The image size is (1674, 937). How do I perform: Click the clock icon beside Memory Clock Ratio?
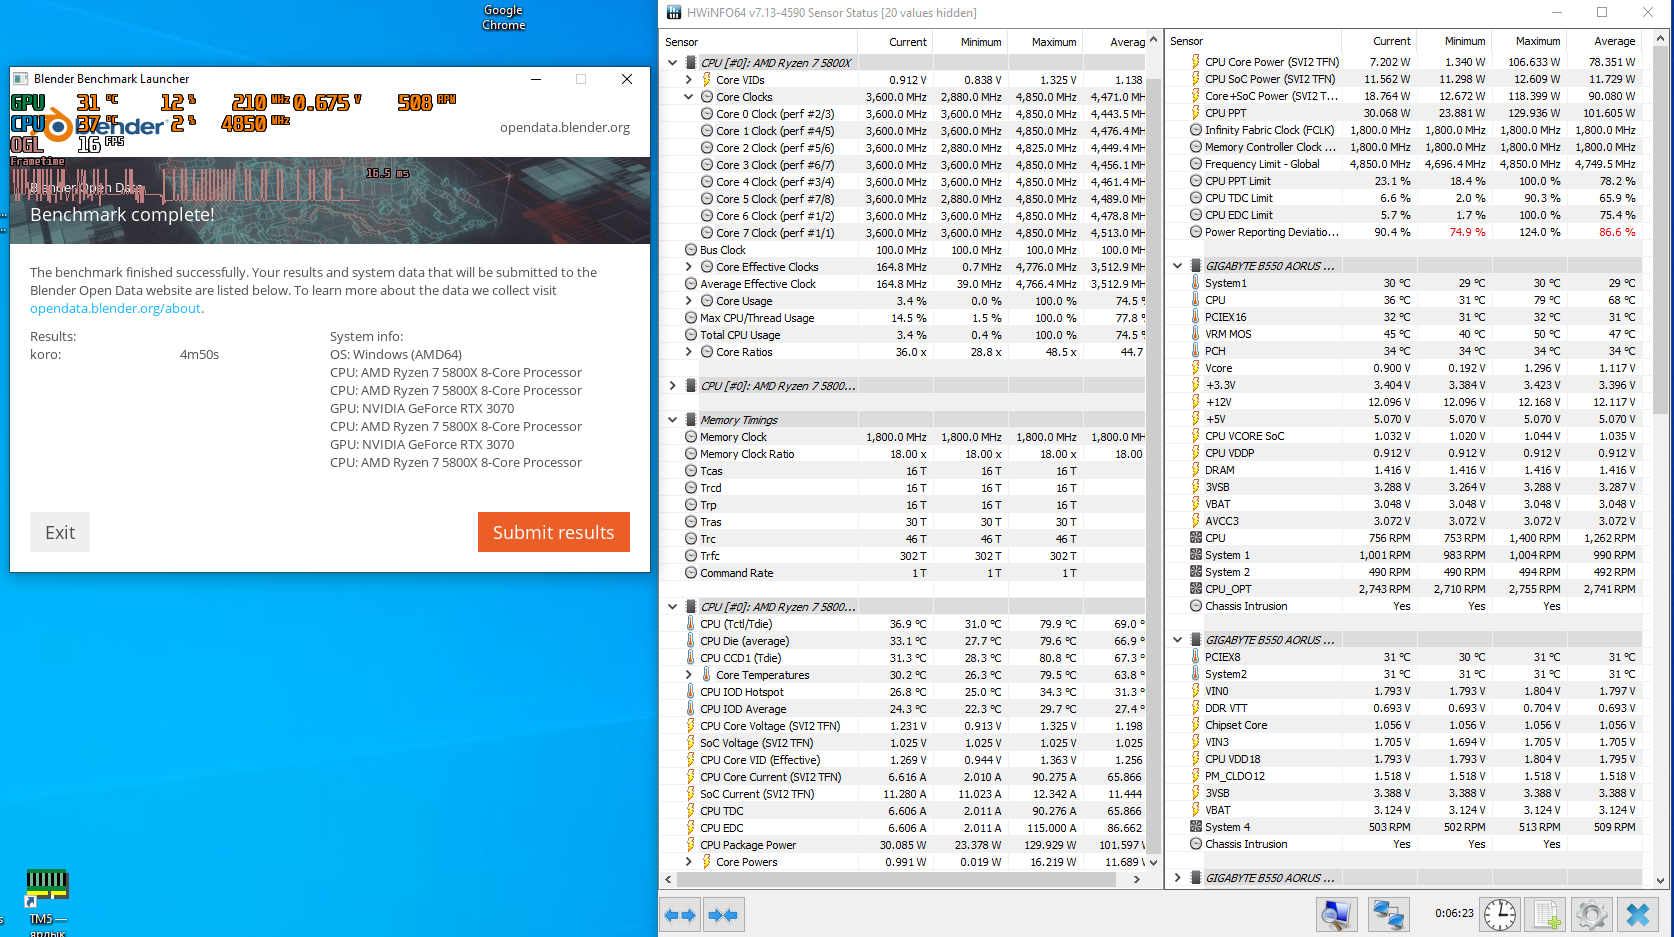point(691,454)
